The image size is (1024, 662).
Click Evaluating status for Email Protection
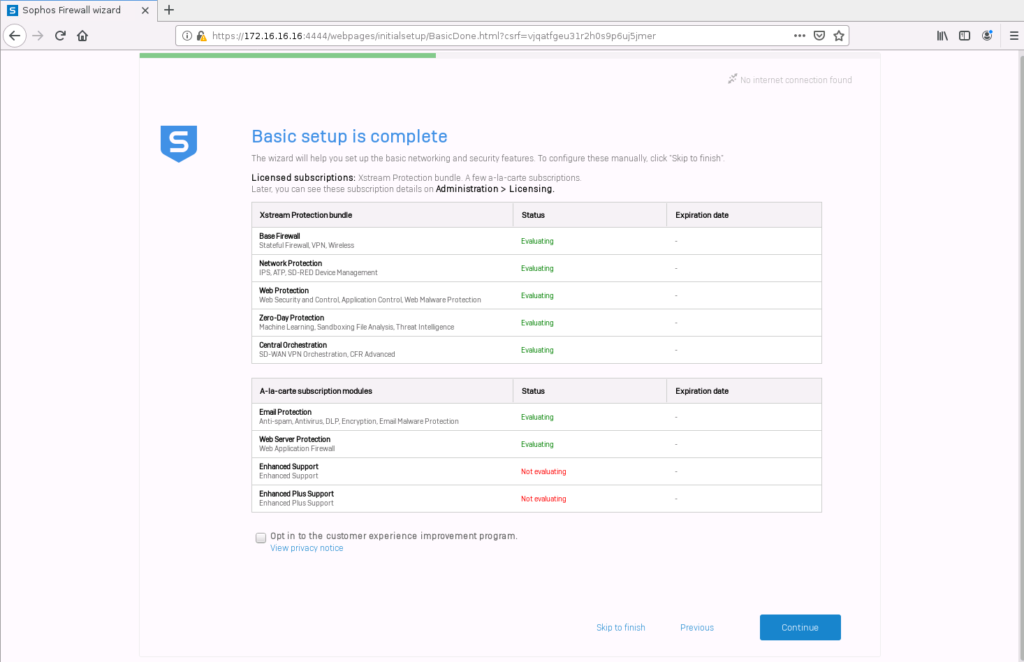click(537, 417)
